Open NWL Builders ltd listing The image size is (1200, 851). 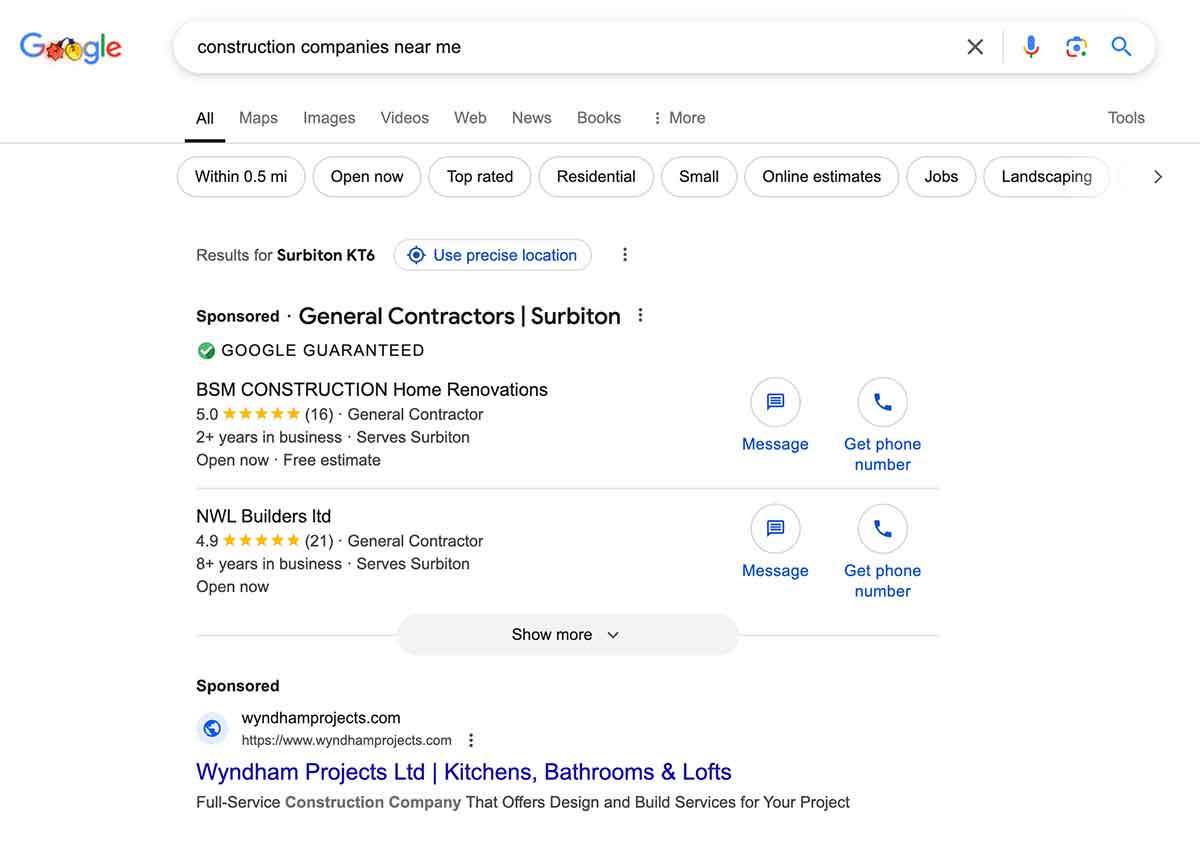tap(263, 517)
